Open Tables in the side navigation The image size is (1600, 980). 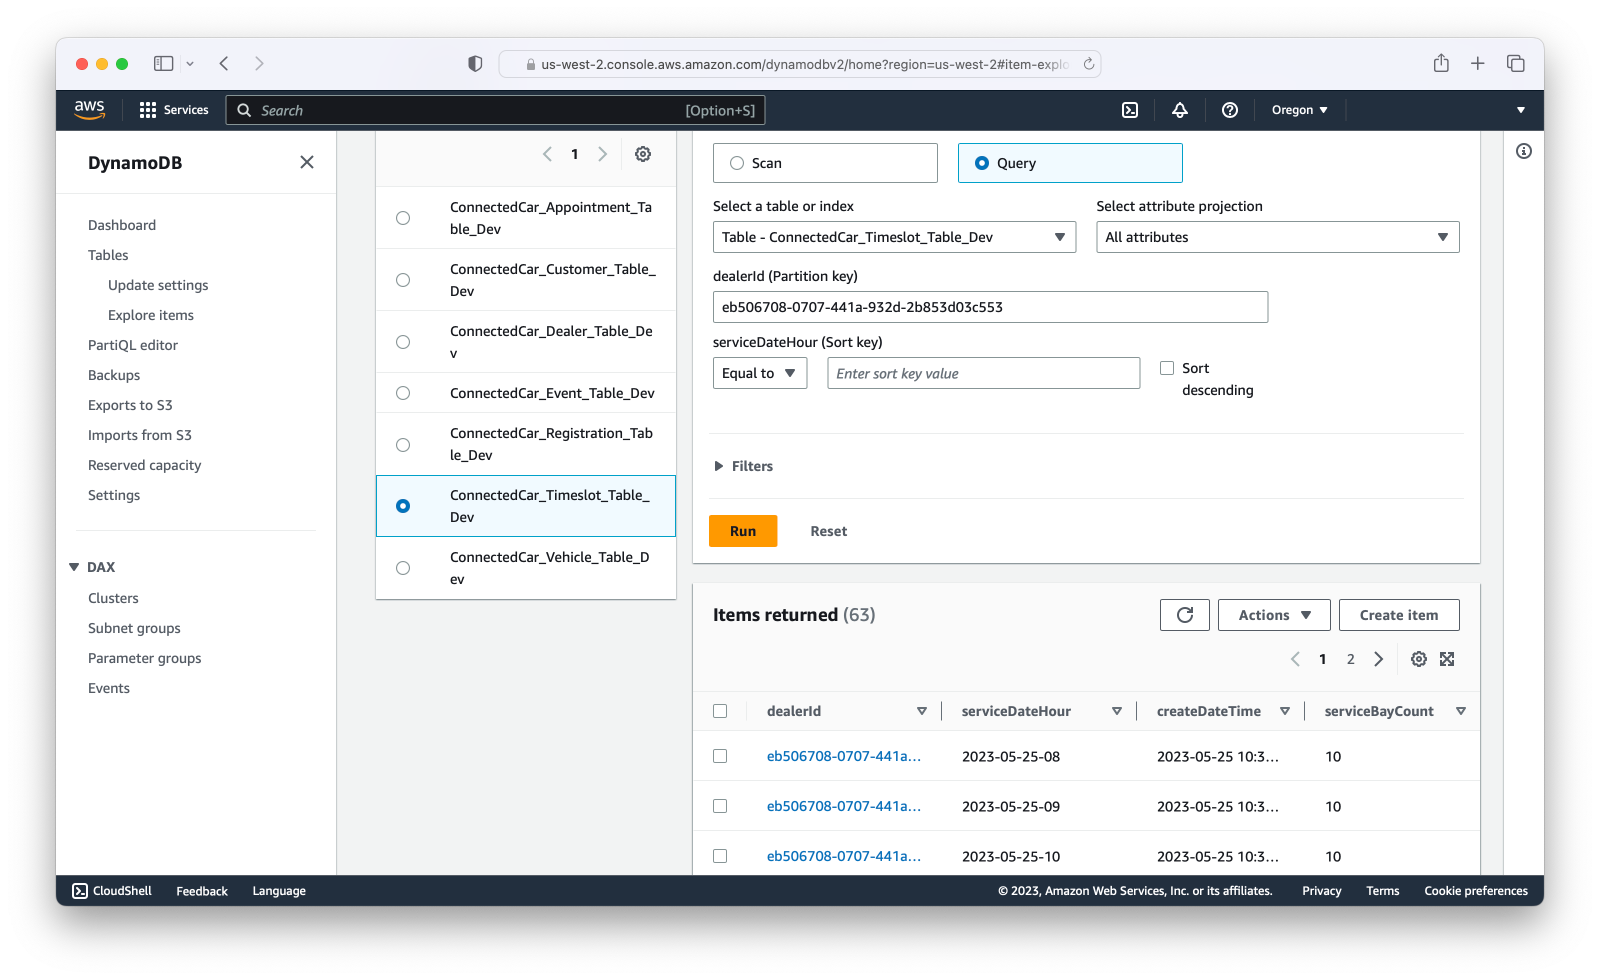click(x=108, y=255)
